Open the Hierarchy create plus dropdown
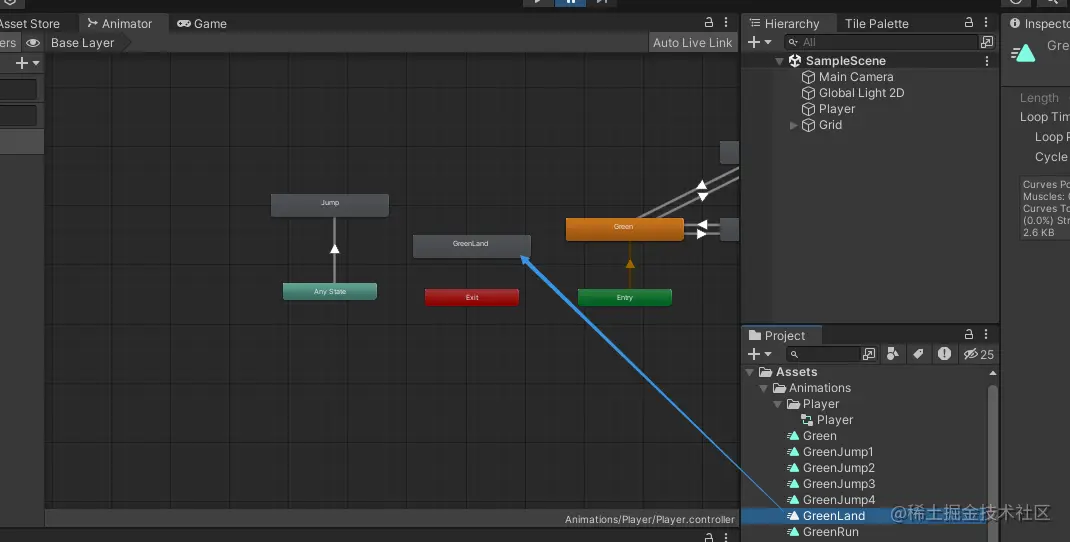 (x=759, y=42)
